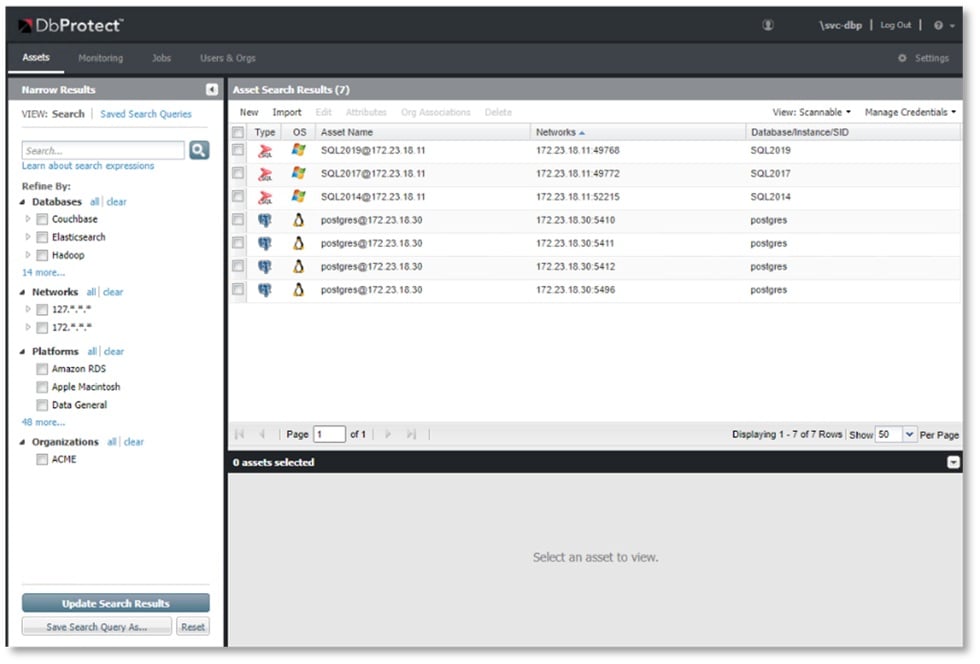980x664 pixels.
Task: Tick the Couchbase database filter
Action: (42, 219)
